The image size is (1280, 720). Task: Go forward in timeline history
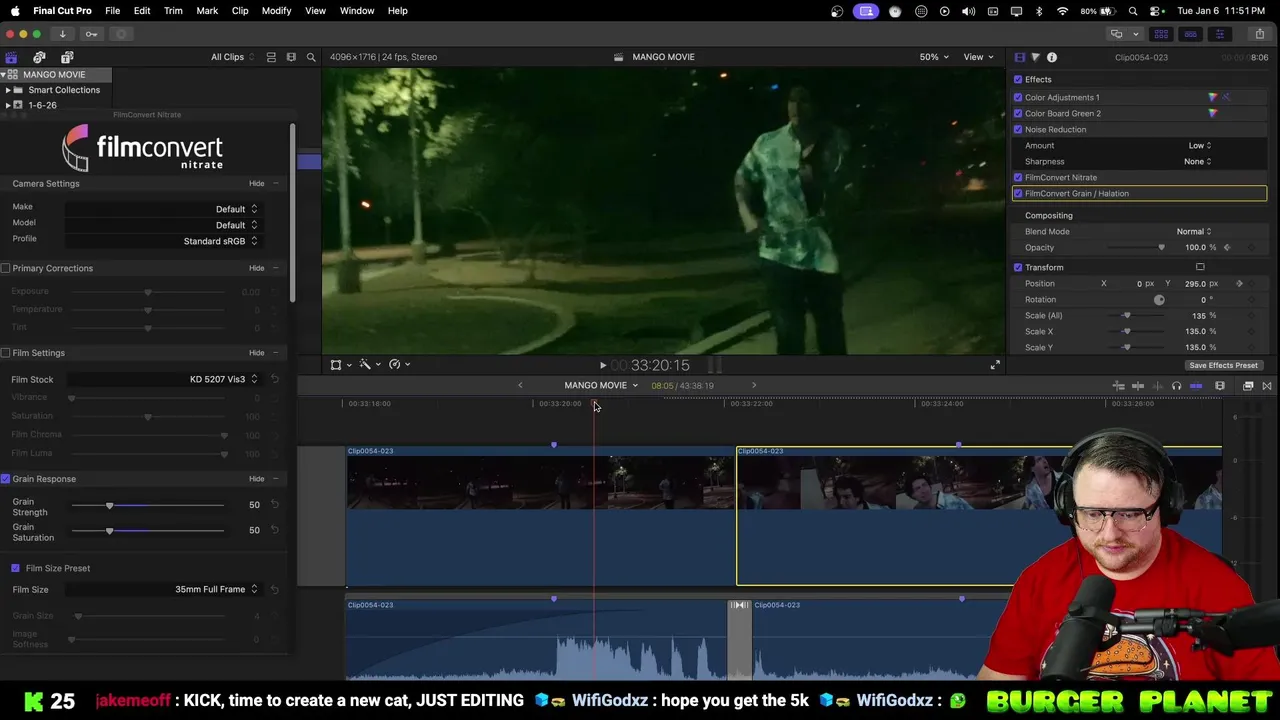[754, 386]
